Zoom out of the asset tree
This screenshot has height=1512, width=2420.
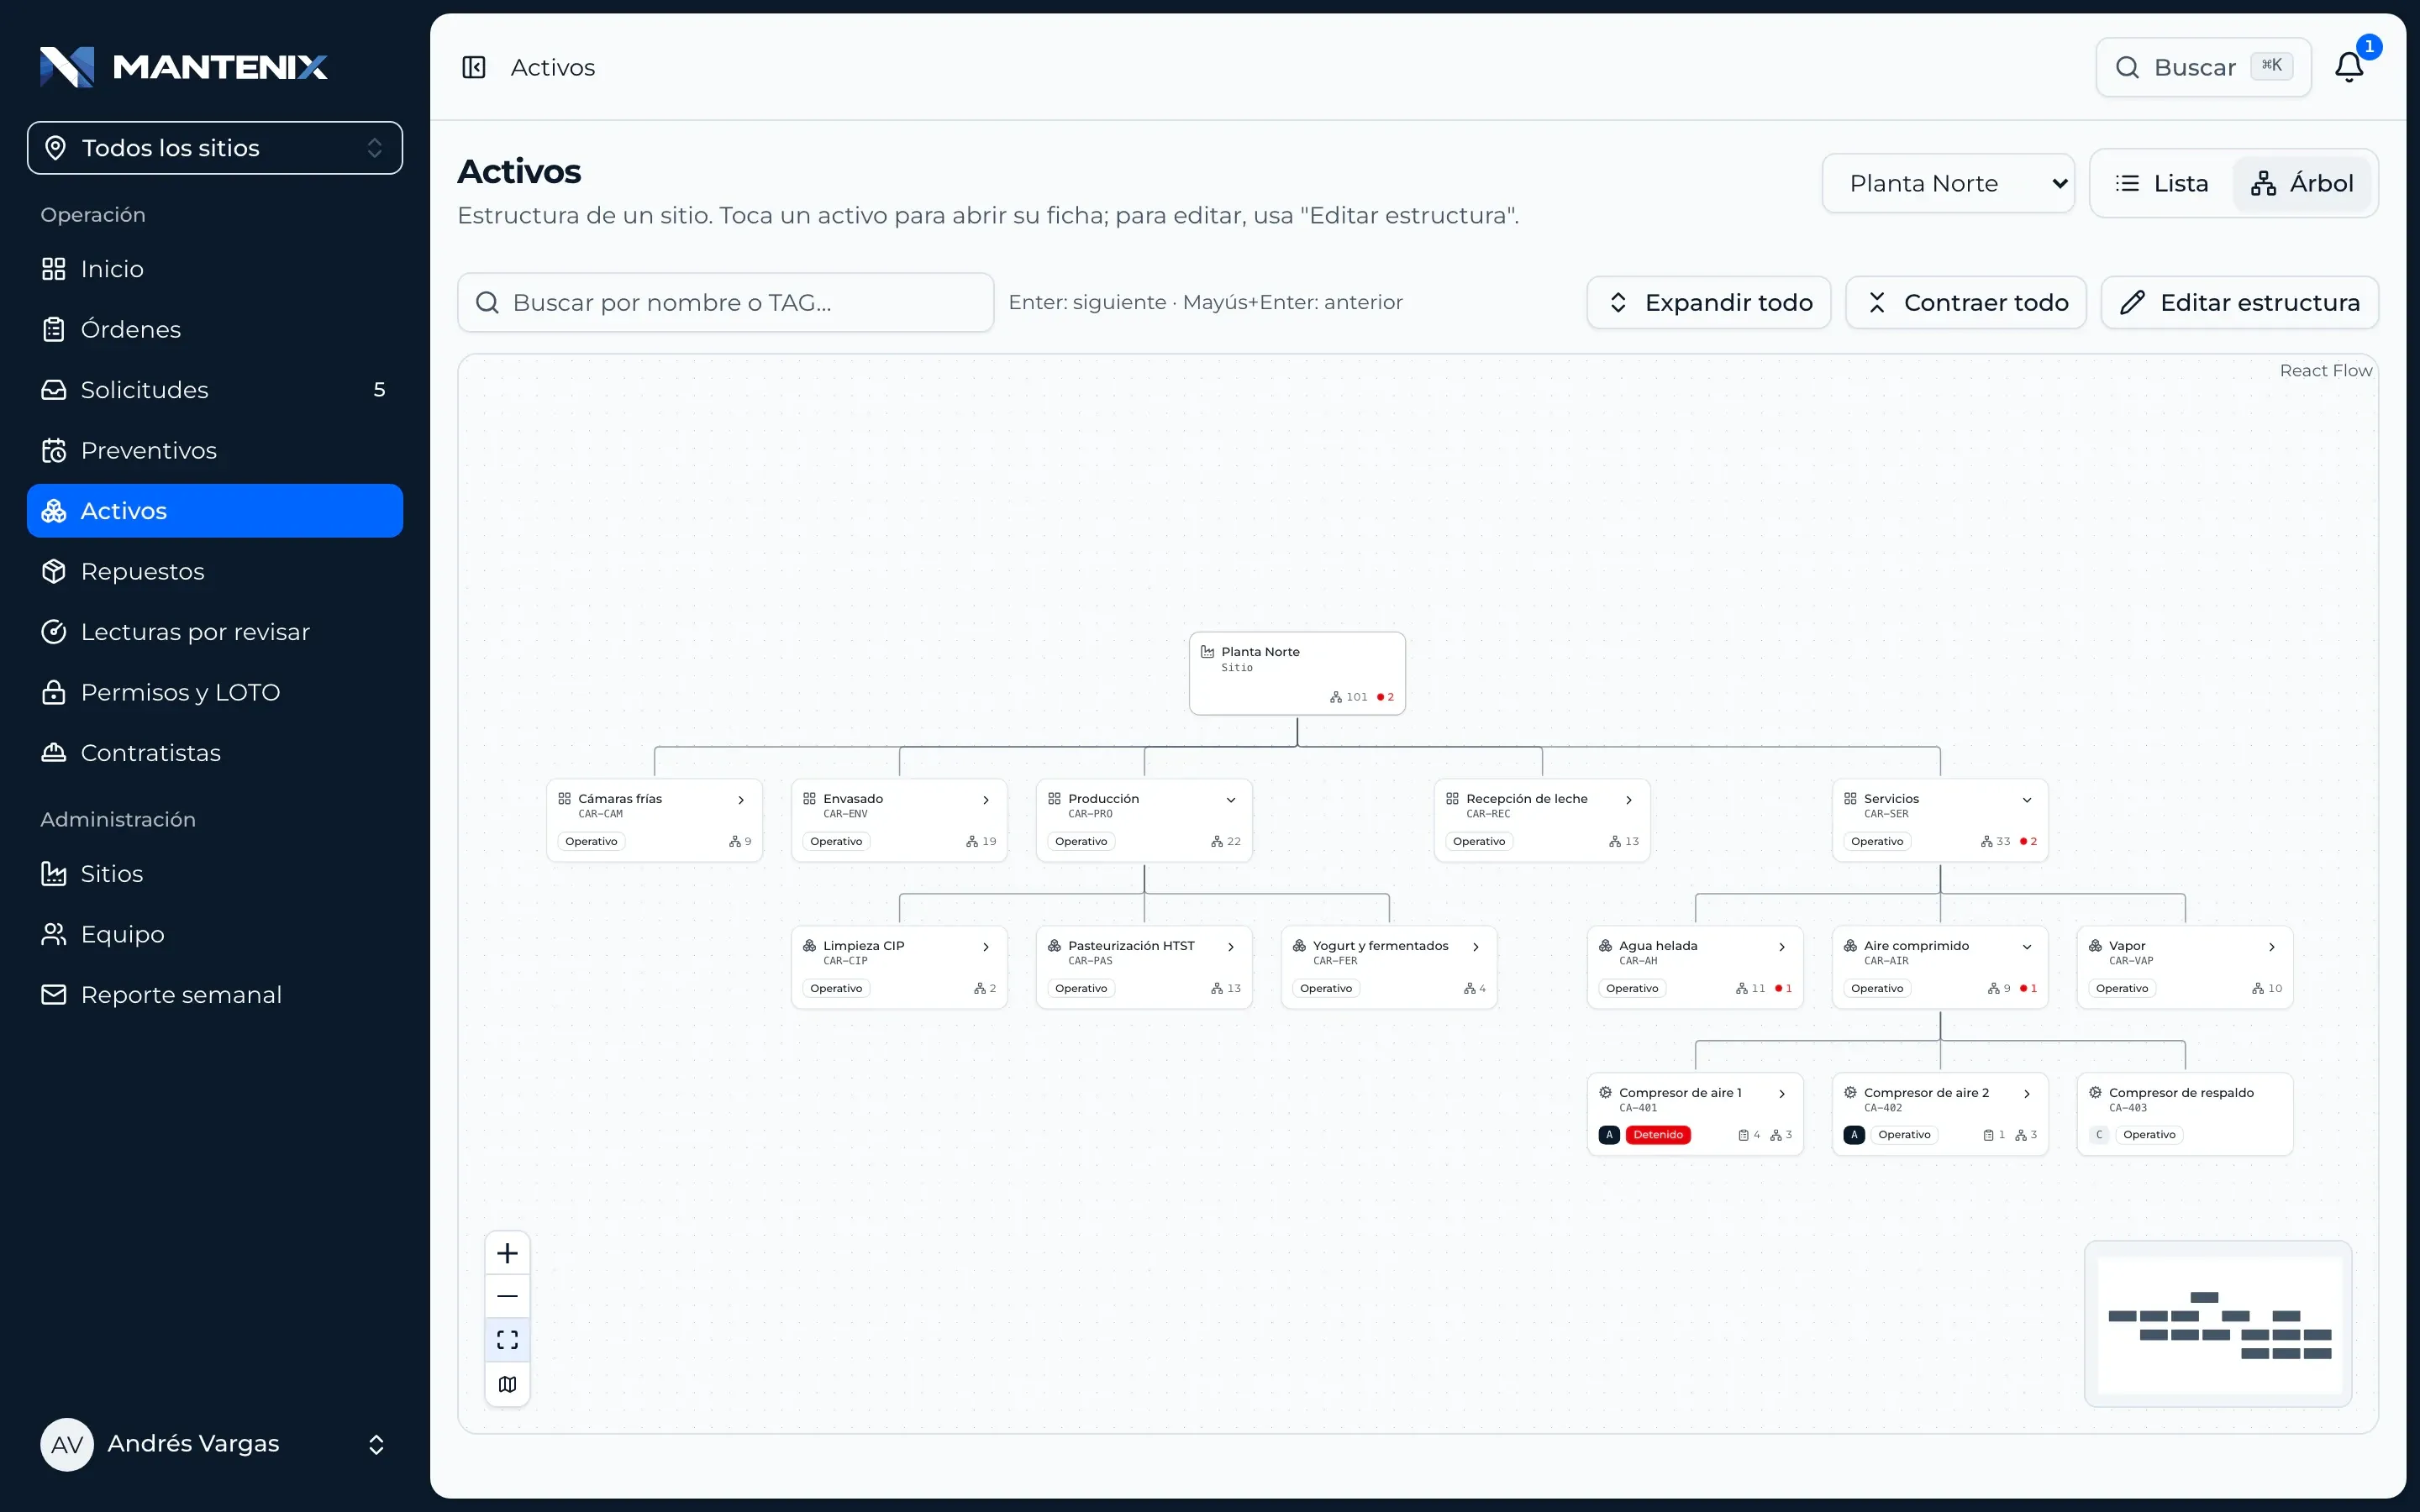(507, 1296)
